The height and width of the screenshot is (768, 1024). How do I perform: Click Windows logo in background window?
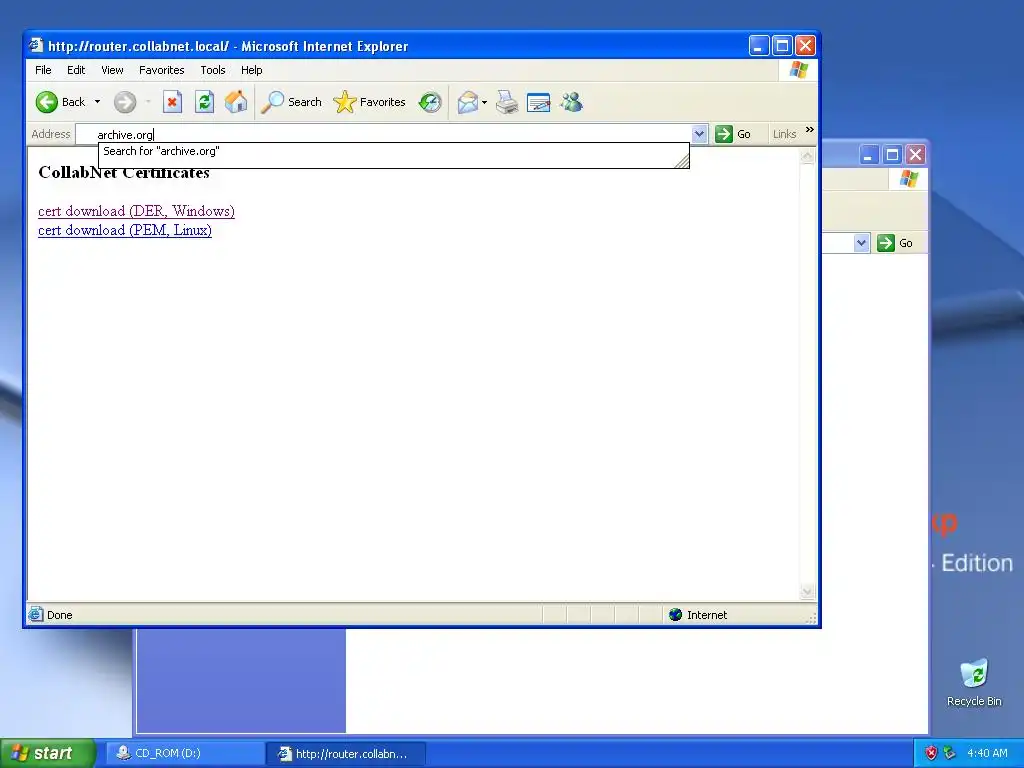(908, 179)
